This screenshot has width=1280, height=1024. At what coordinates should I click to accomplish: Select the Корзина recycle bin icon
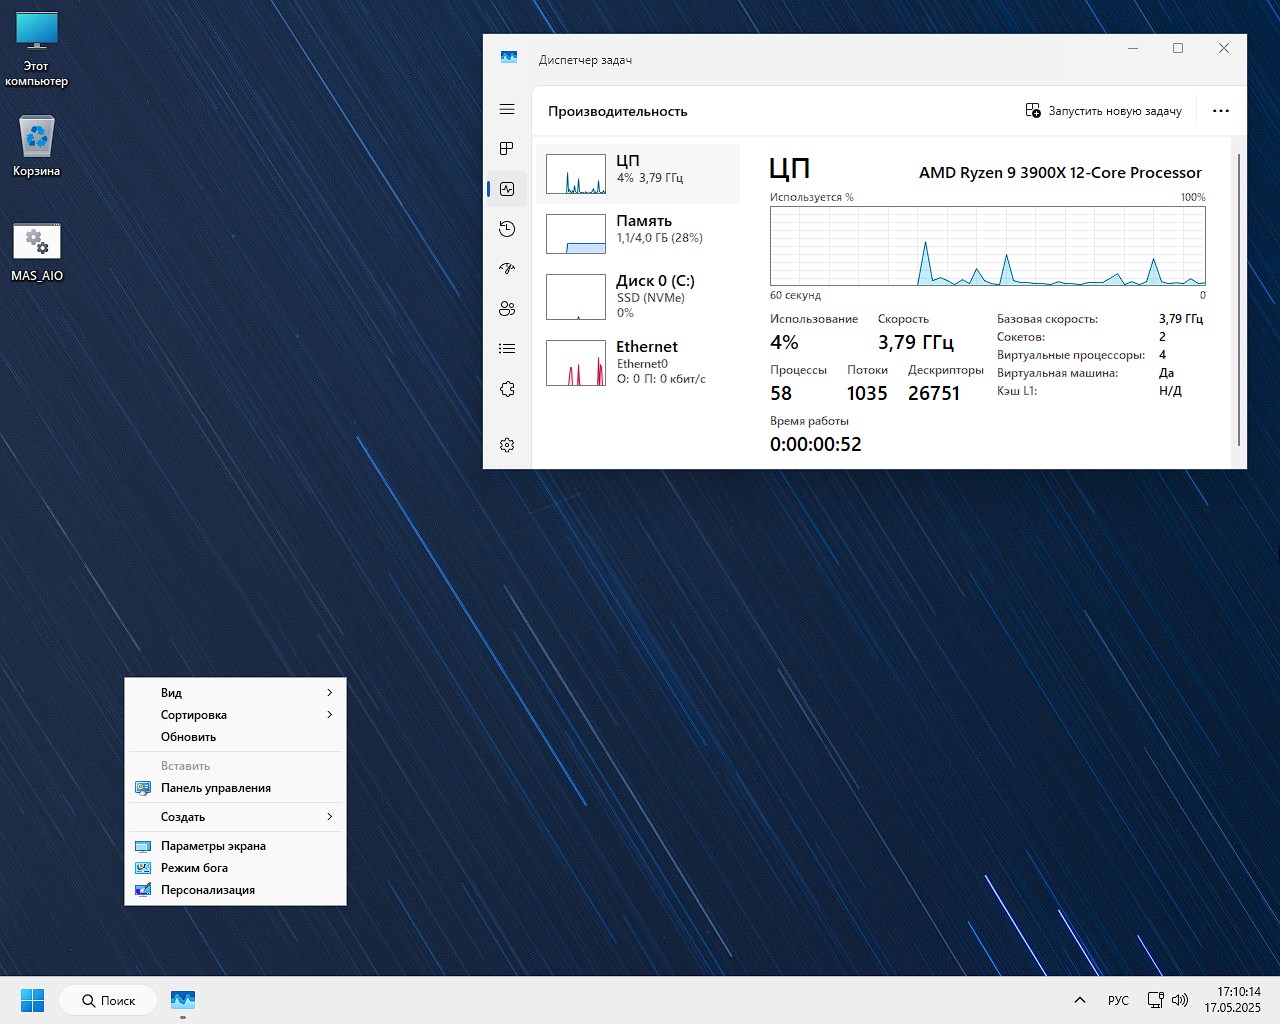37,146
